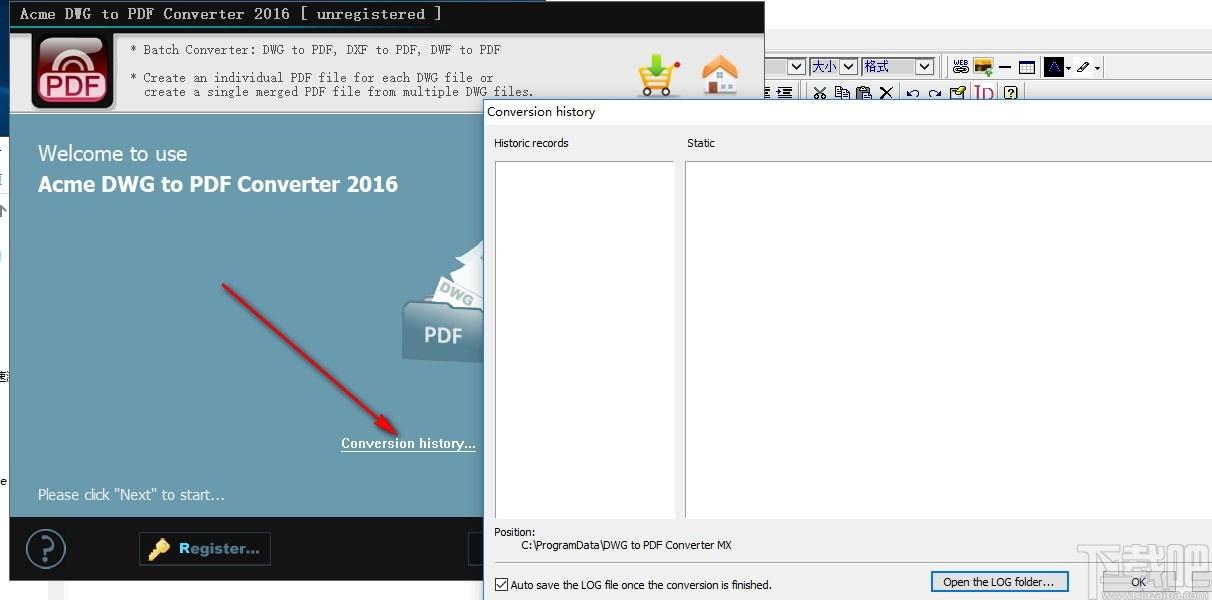Click the Open the LOG folder... button

point(999,582)
